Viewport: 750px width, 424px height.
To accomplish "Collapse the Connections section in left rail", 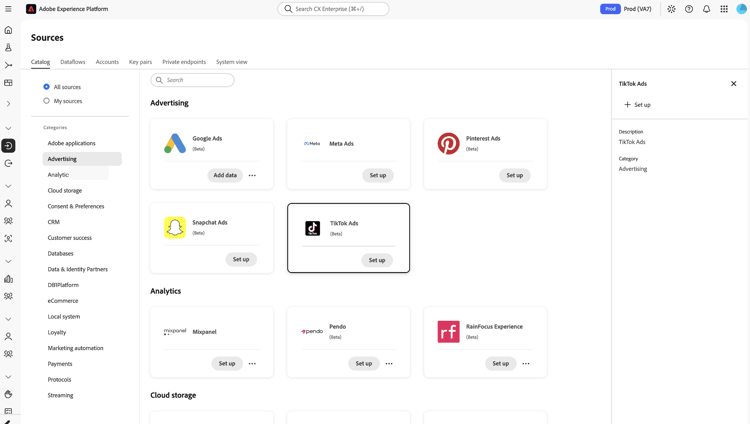I will coord(8,128).
